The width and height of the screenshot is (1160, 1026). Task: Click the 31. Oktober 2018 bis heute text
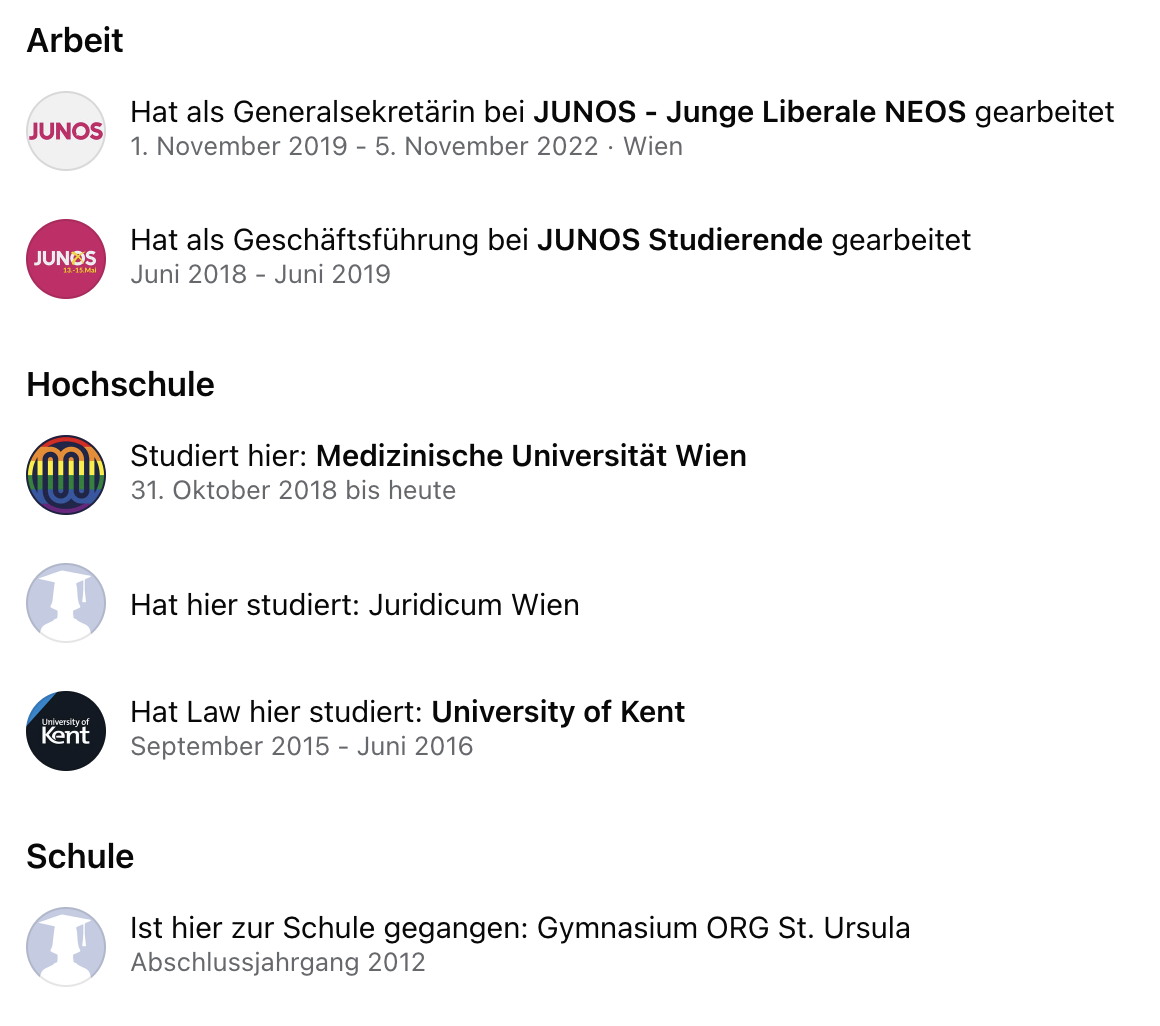[293, 490]
